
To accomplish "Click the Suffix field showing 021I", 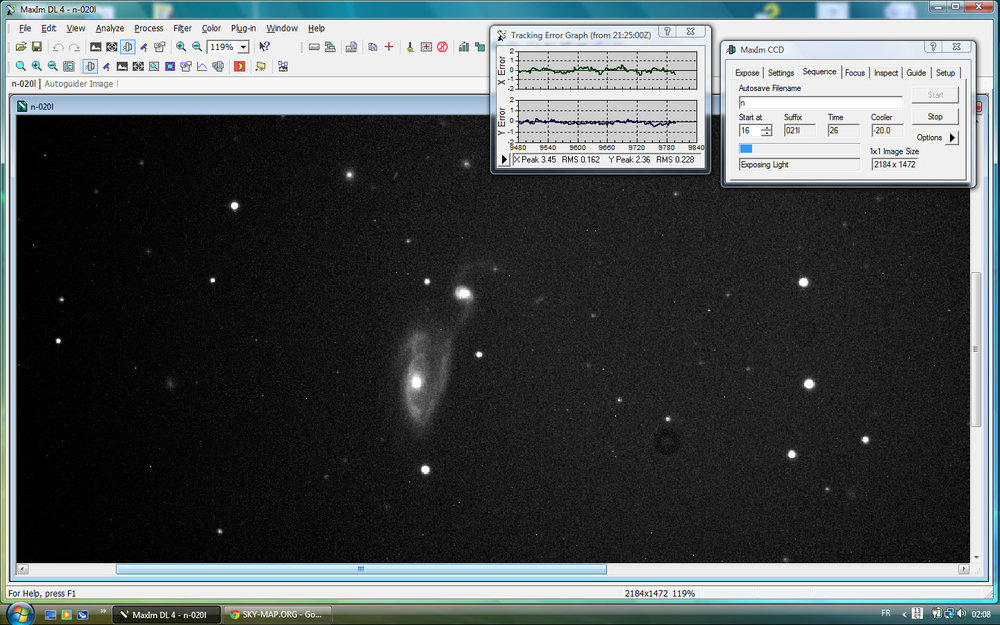I will 799,130.
